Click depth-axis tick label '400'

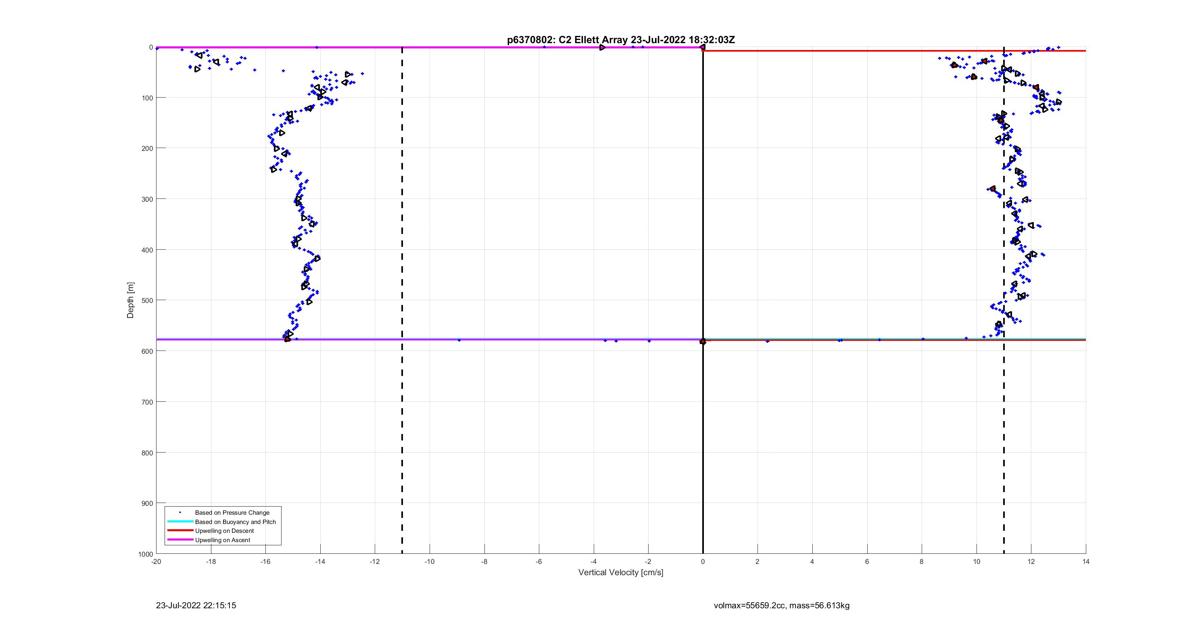pyautogui.click(x=146, y=249)
